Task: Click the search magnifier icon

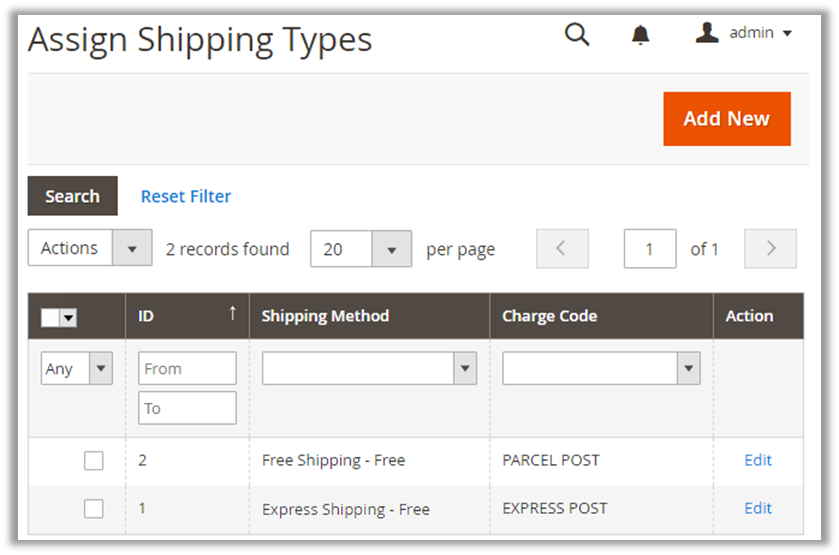Action: coord(577,35)
